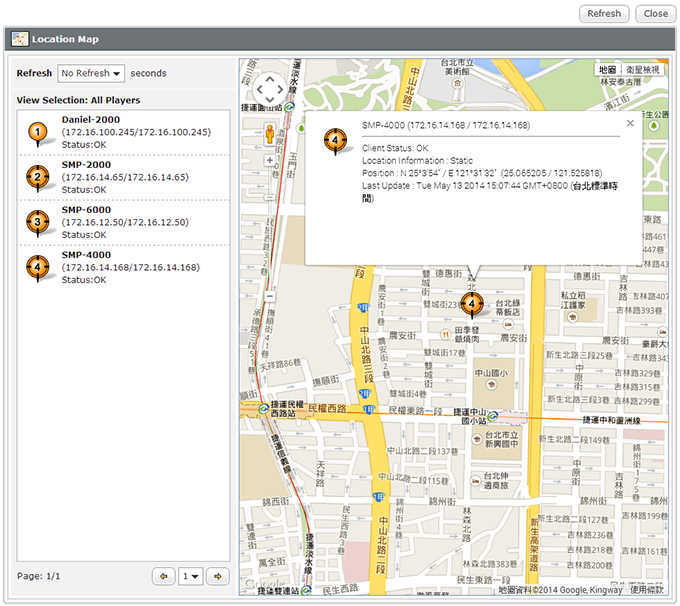This screenshot has height=606, width=680.
Task: Click the SMP-2000 marker icon in list
Action: [x=37, y=178]
